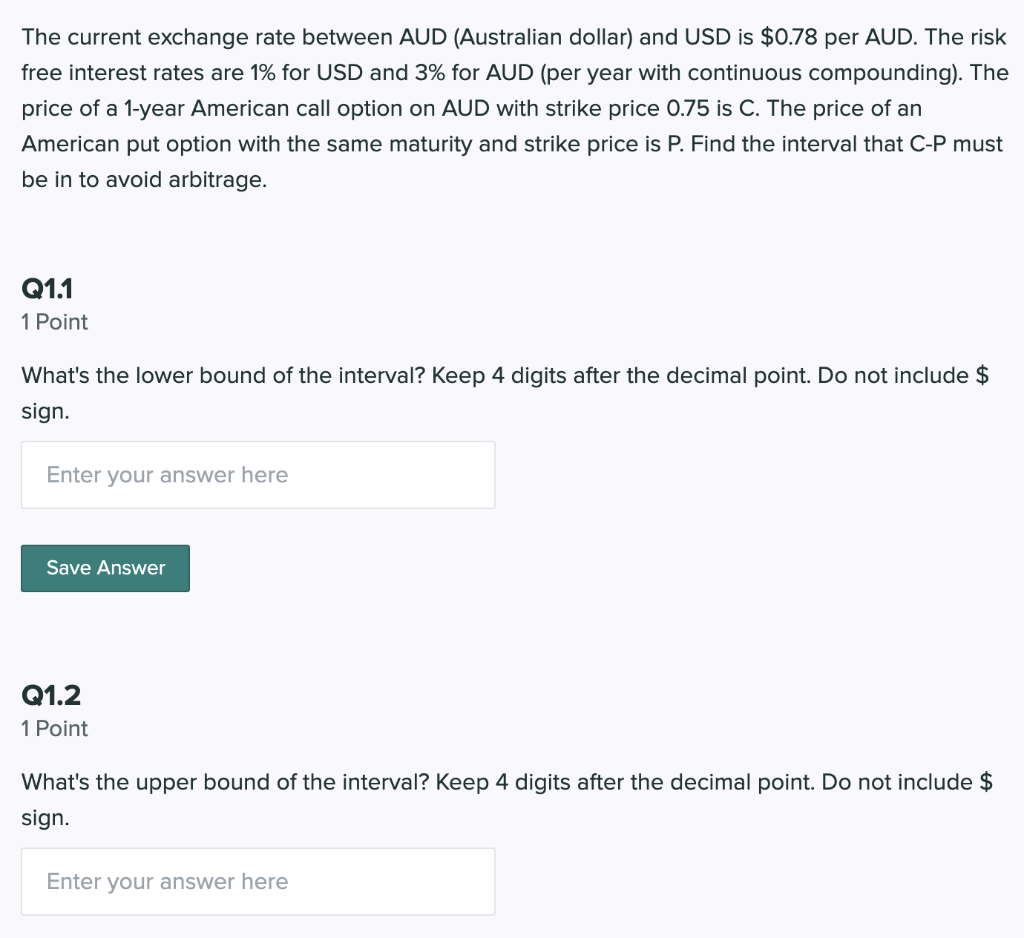Click the placeholder text 'Enter your answer here' for Q1.1

click(x=166, y=474)
